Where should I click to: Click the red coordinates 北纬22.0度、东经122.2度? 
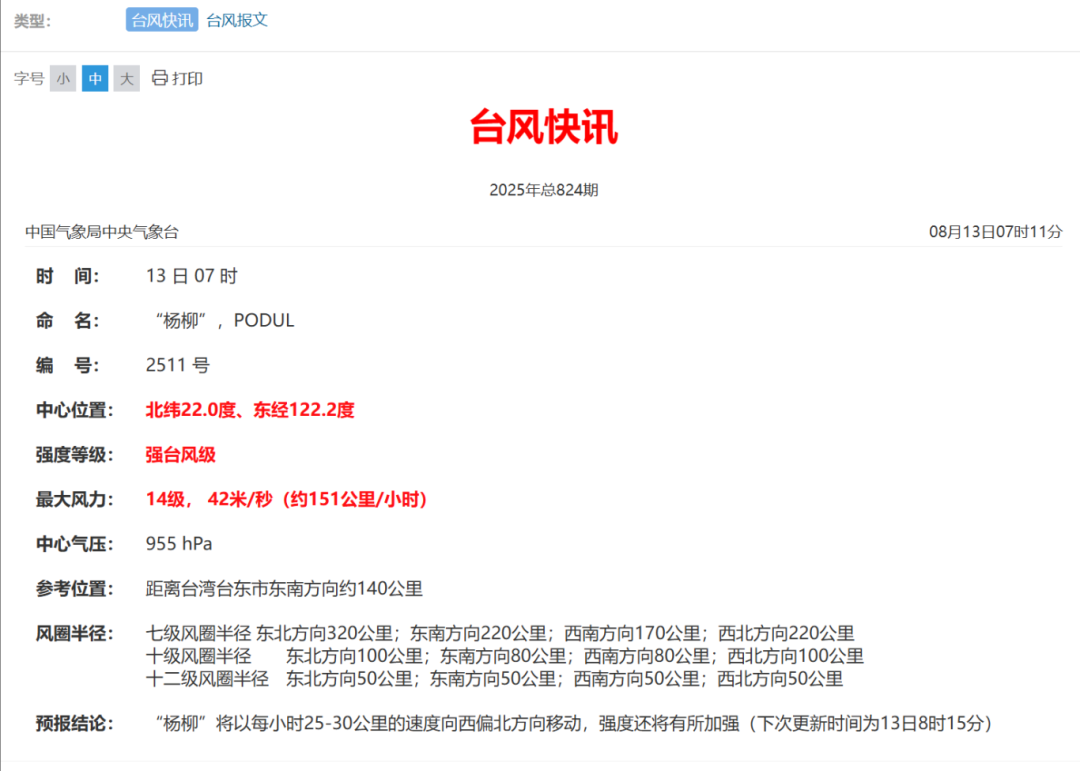[250, 410]
